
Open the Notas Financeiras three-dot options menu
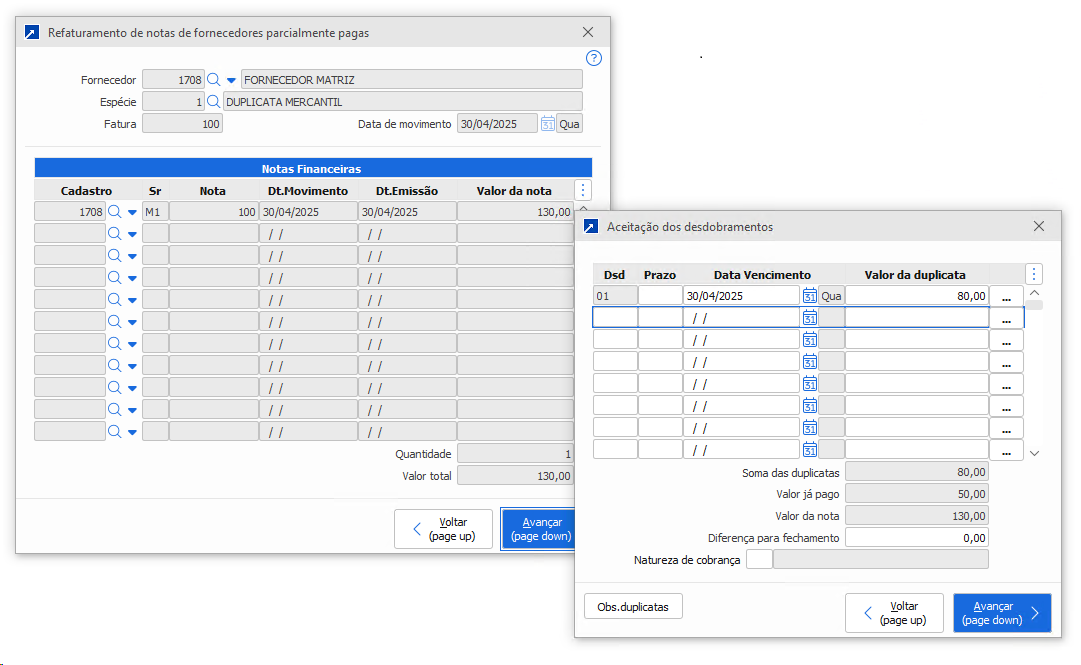[583, 190]
